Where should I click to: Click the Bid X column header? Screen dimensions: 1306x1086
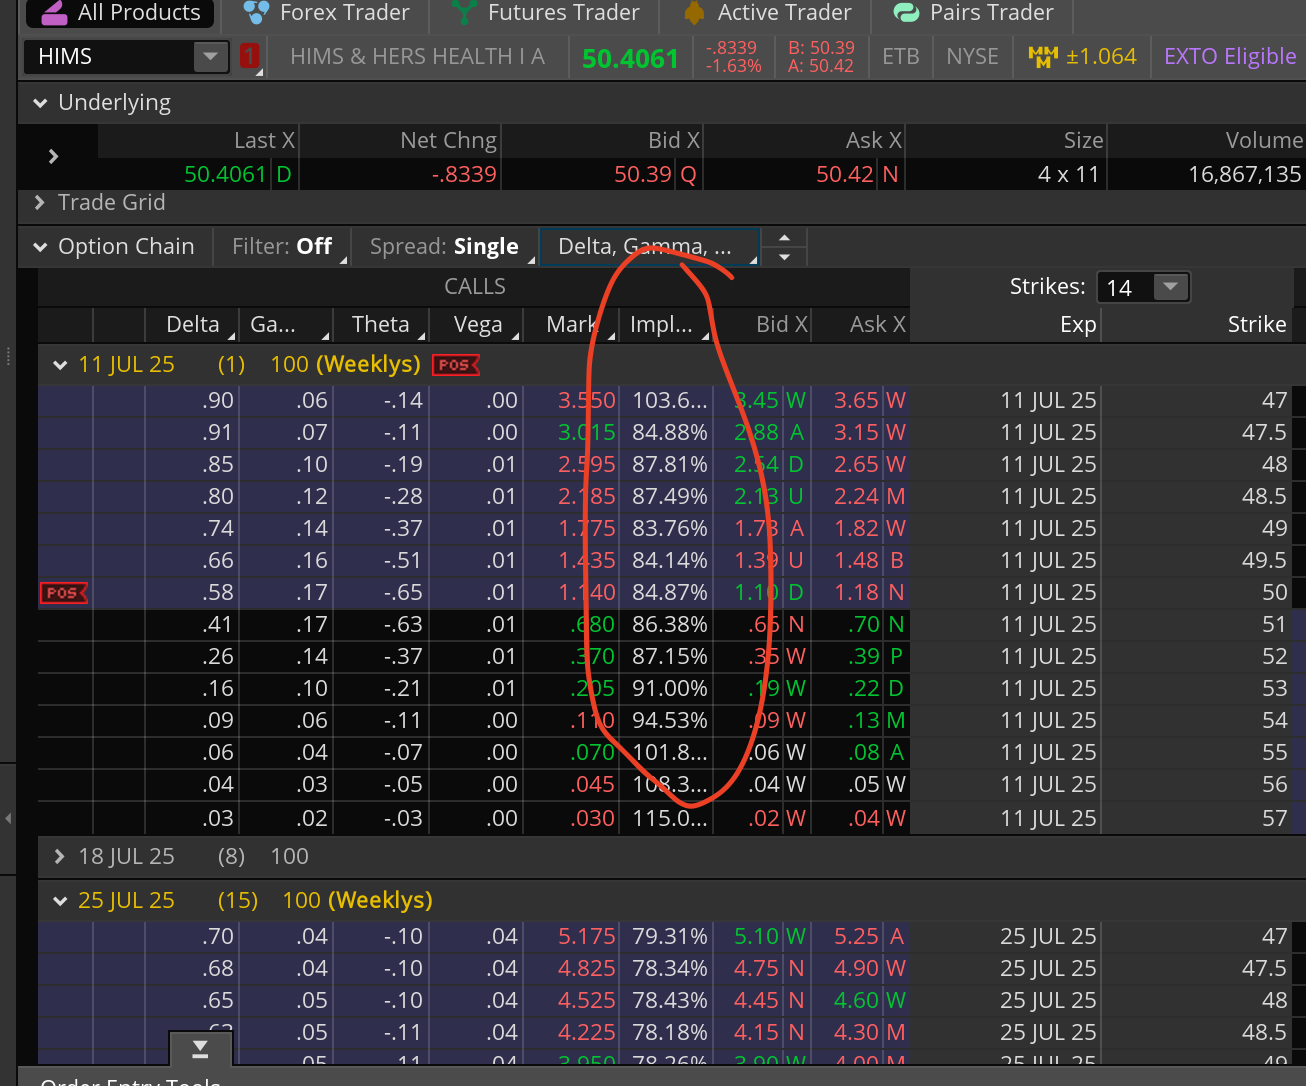coord(781,325)
